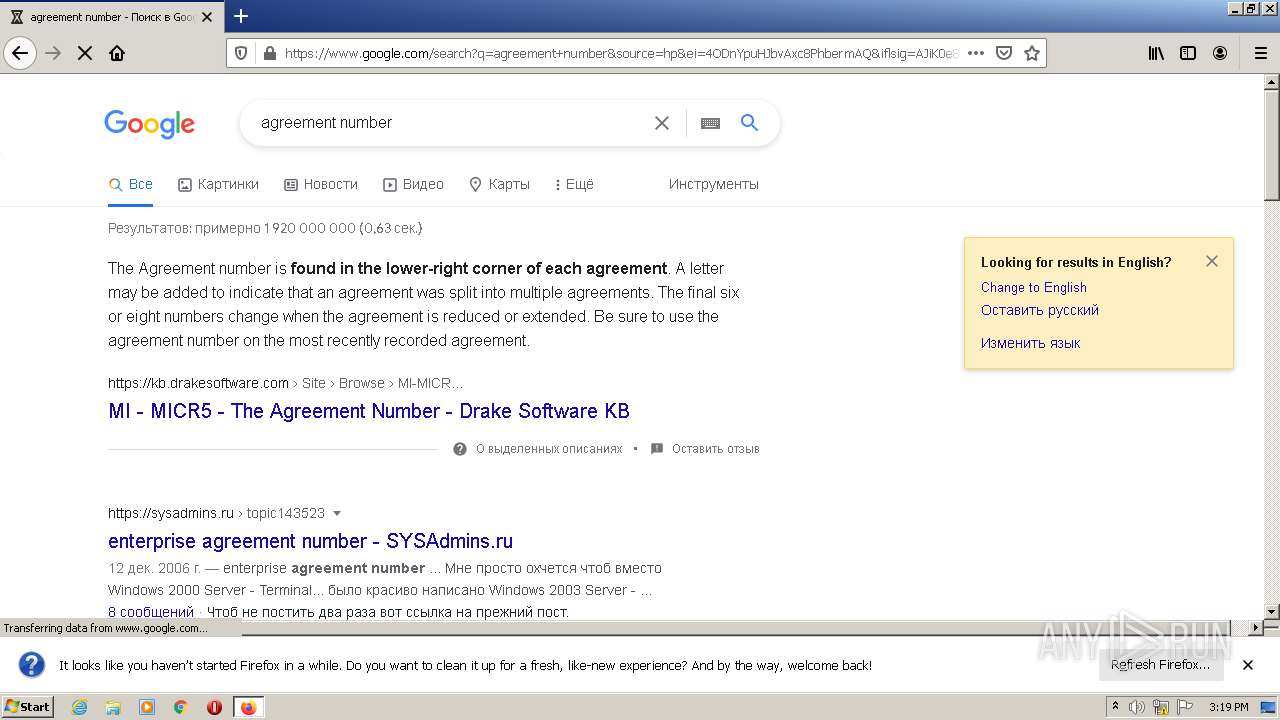This screenshot has width=1280, height=720.
Task: Click the tracking protection shield icon
Action: point(240,53)
